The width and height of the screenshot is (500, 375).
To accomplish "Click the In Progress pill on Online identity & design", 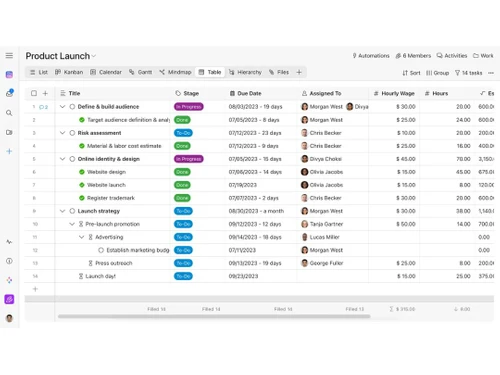I will (189, 159).
